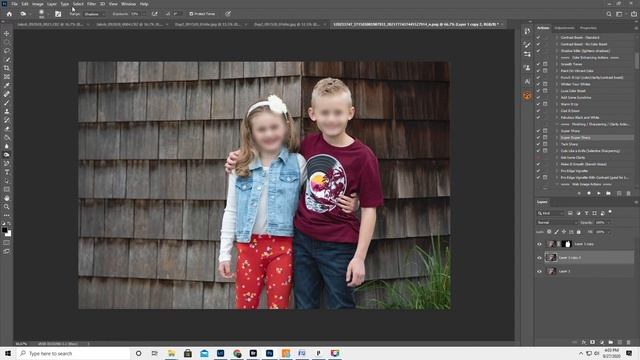Viewport: 640px width, 360px height.
Task: Lock image pixels with the brush lock icon
Action: [556, 232]
